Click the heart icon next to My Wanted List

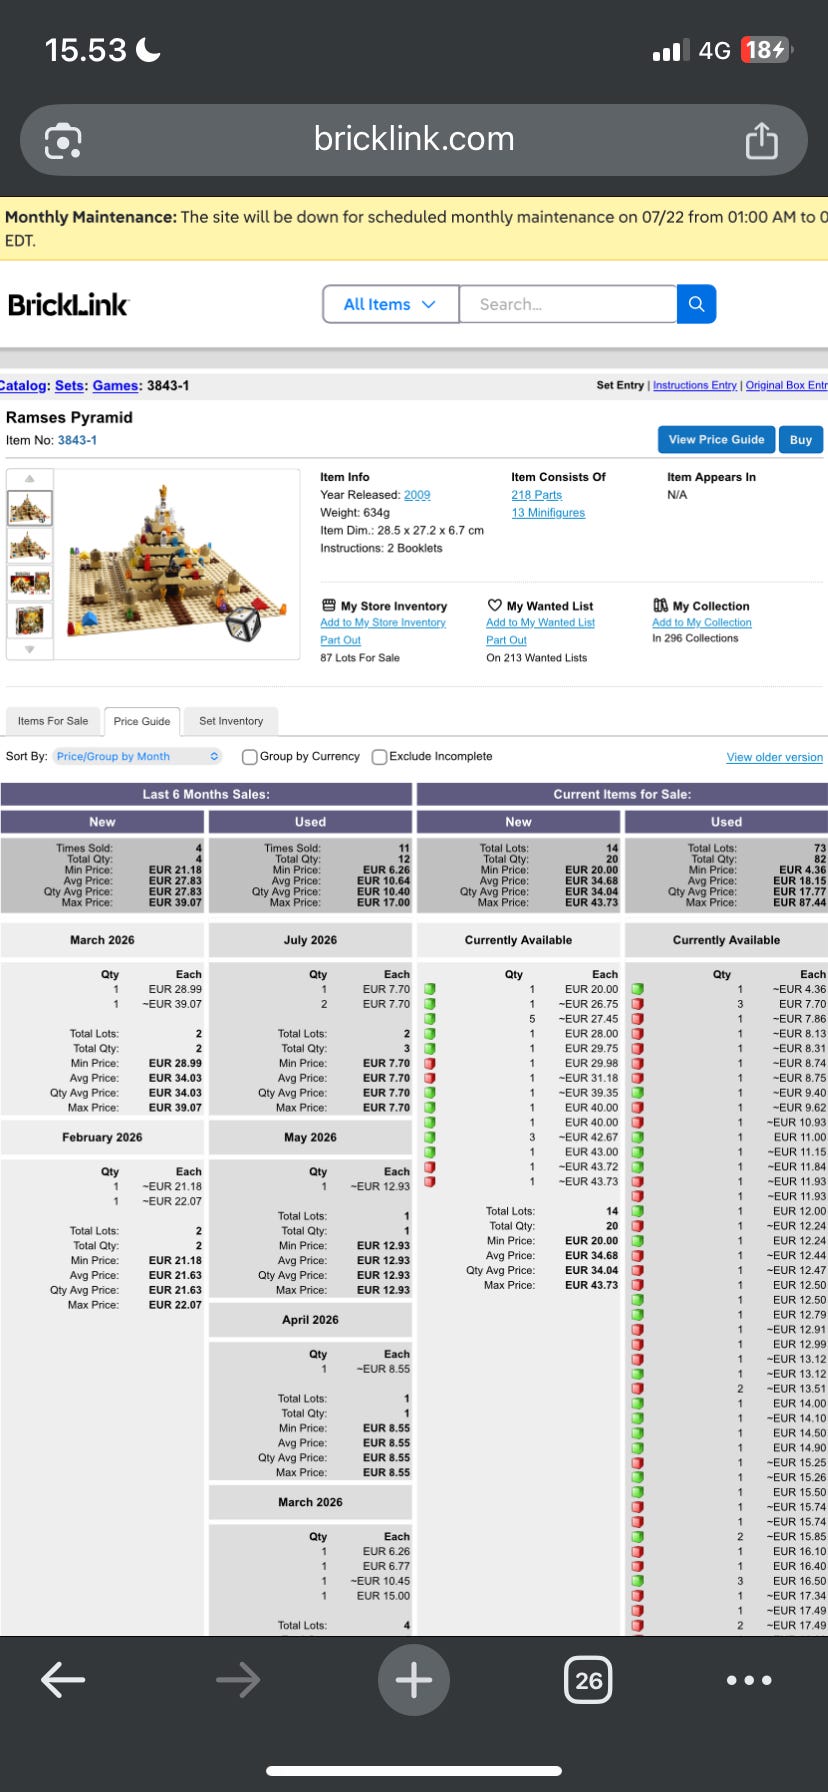[494, 605]
